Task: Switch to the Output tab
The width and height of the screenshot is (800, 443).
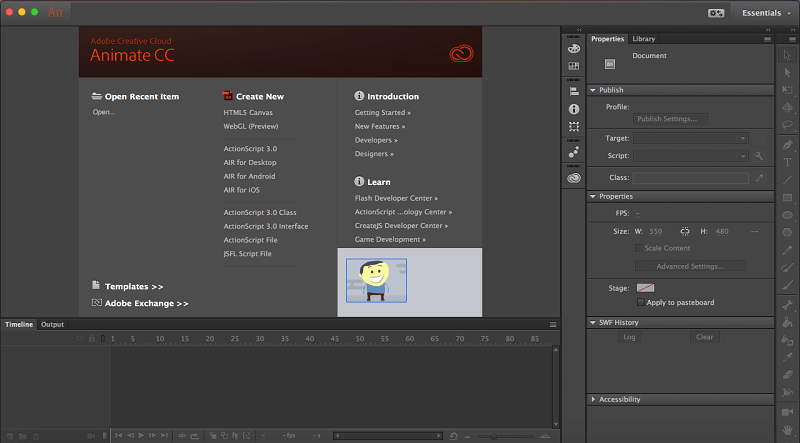Action: 52,325
